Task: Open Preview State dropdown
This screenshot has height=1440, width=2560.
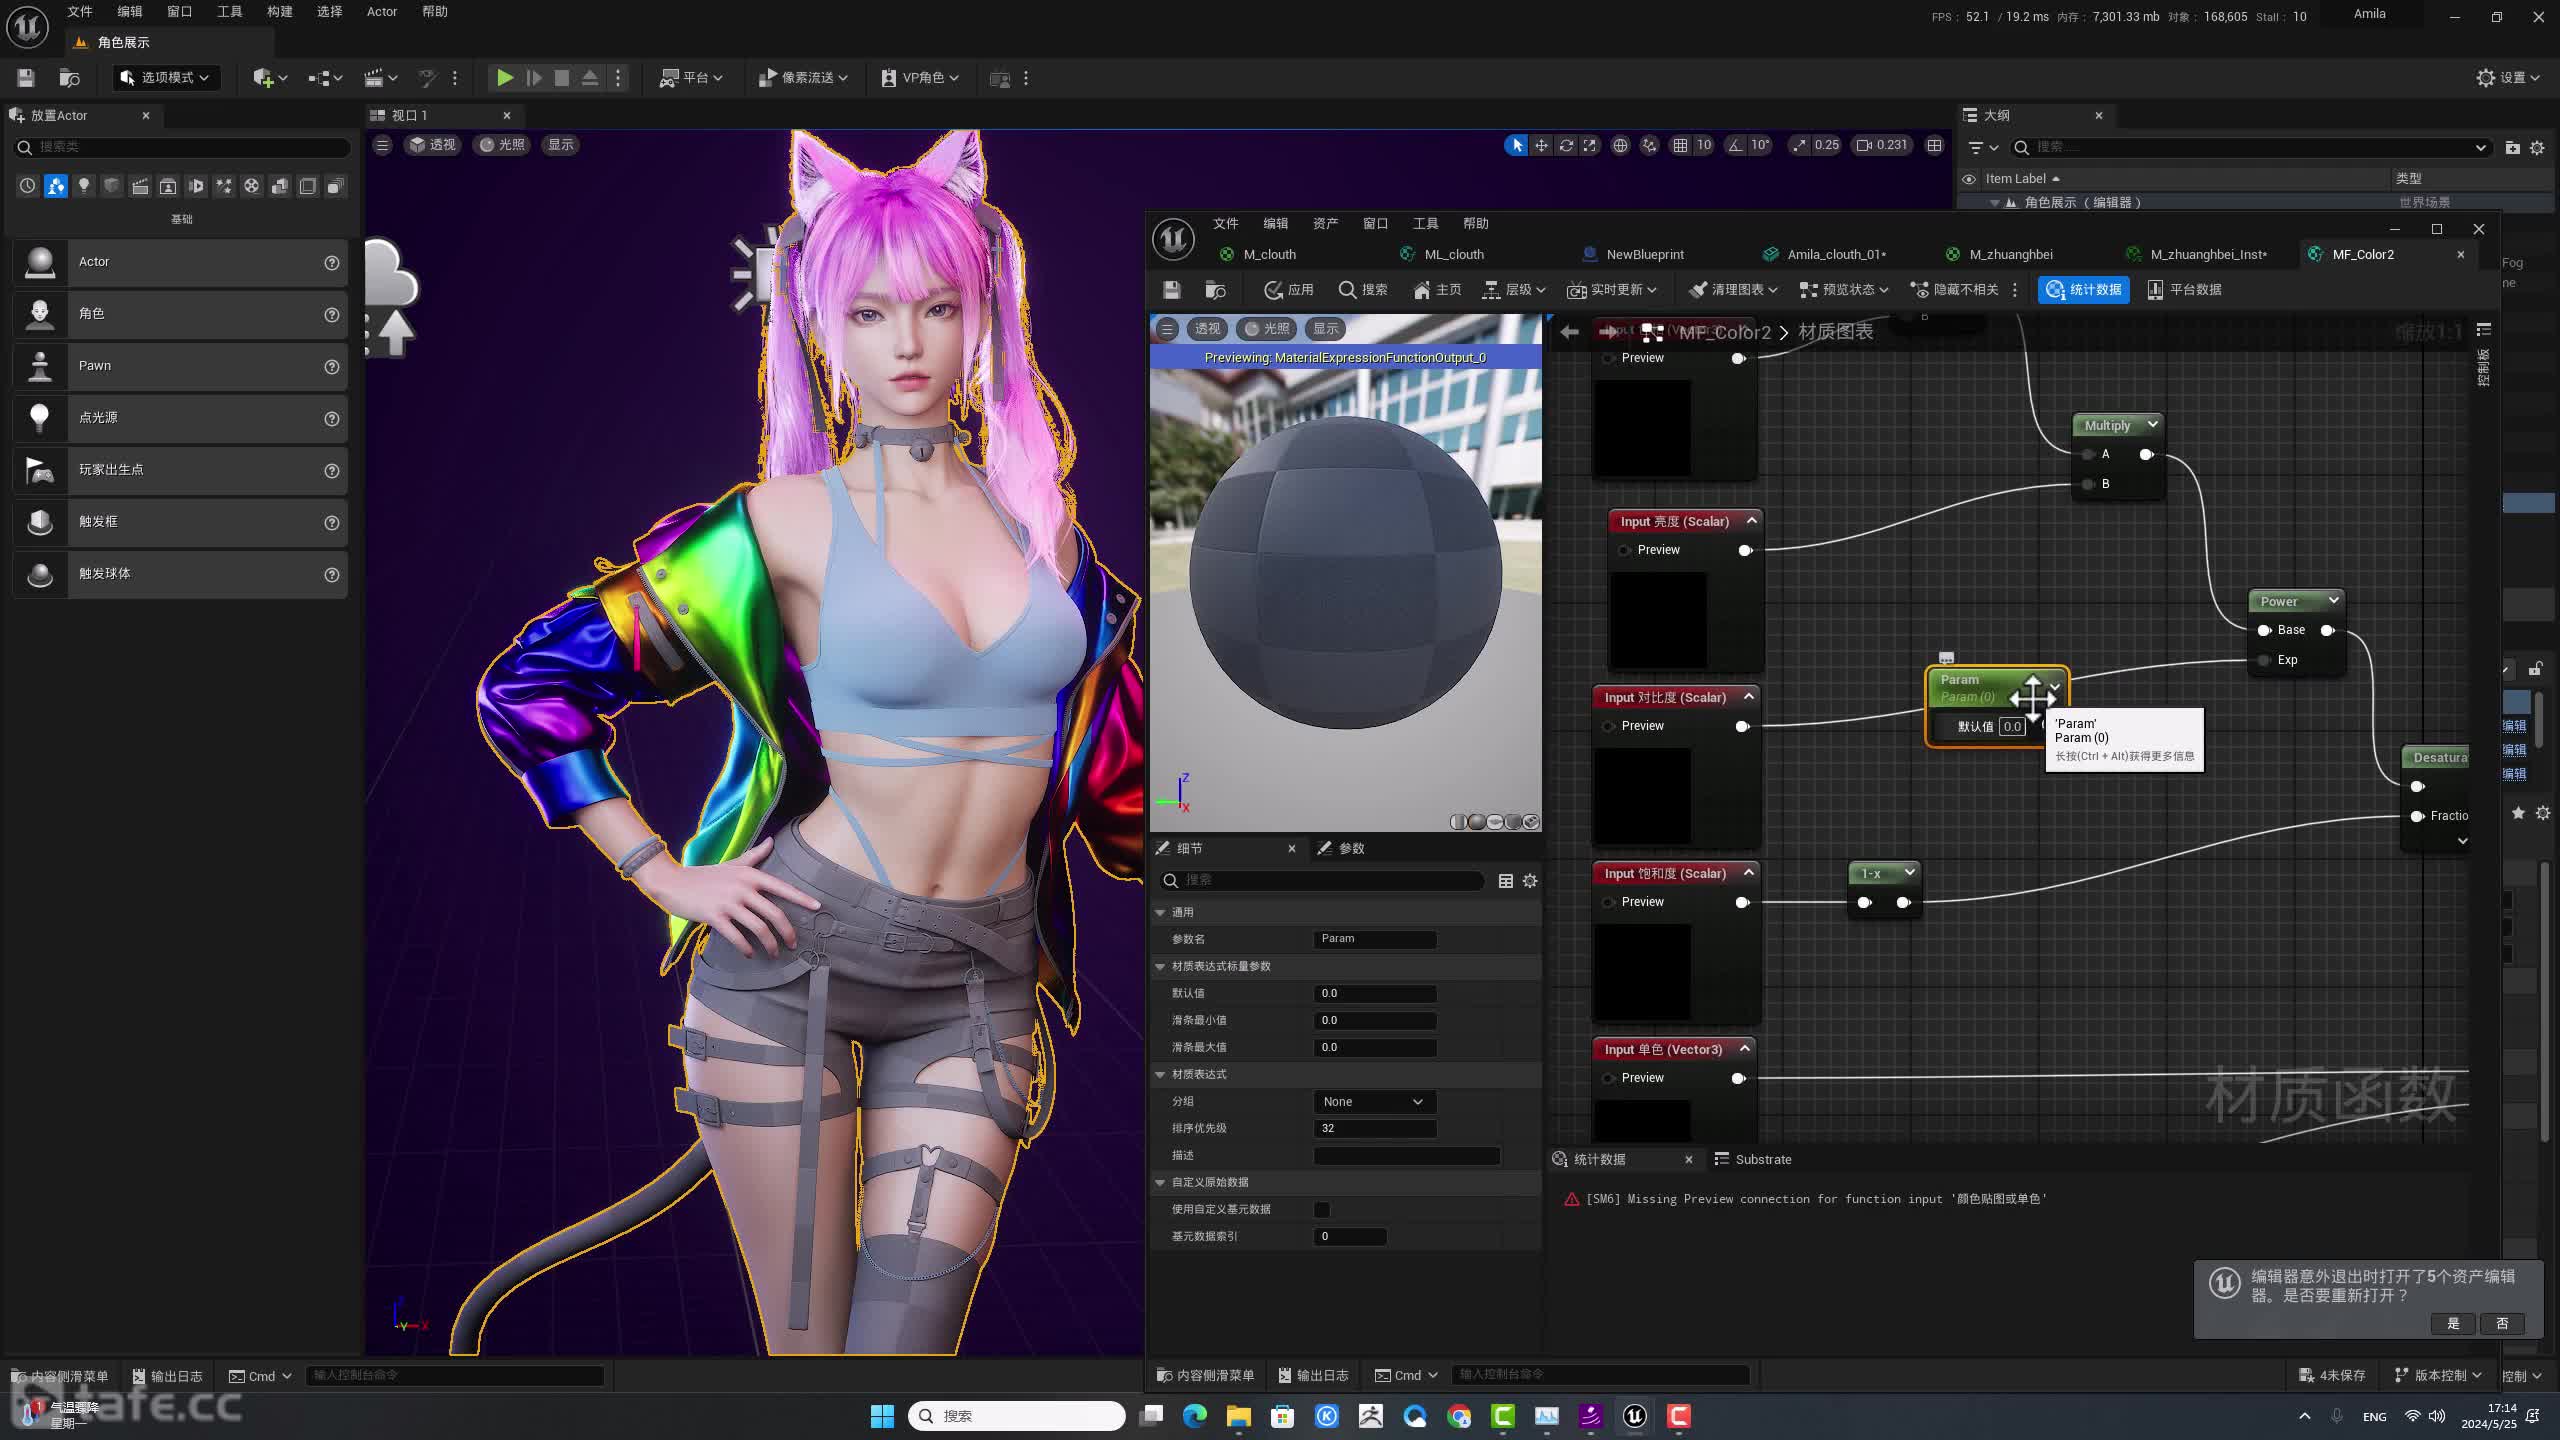Action: [1844, 290]
